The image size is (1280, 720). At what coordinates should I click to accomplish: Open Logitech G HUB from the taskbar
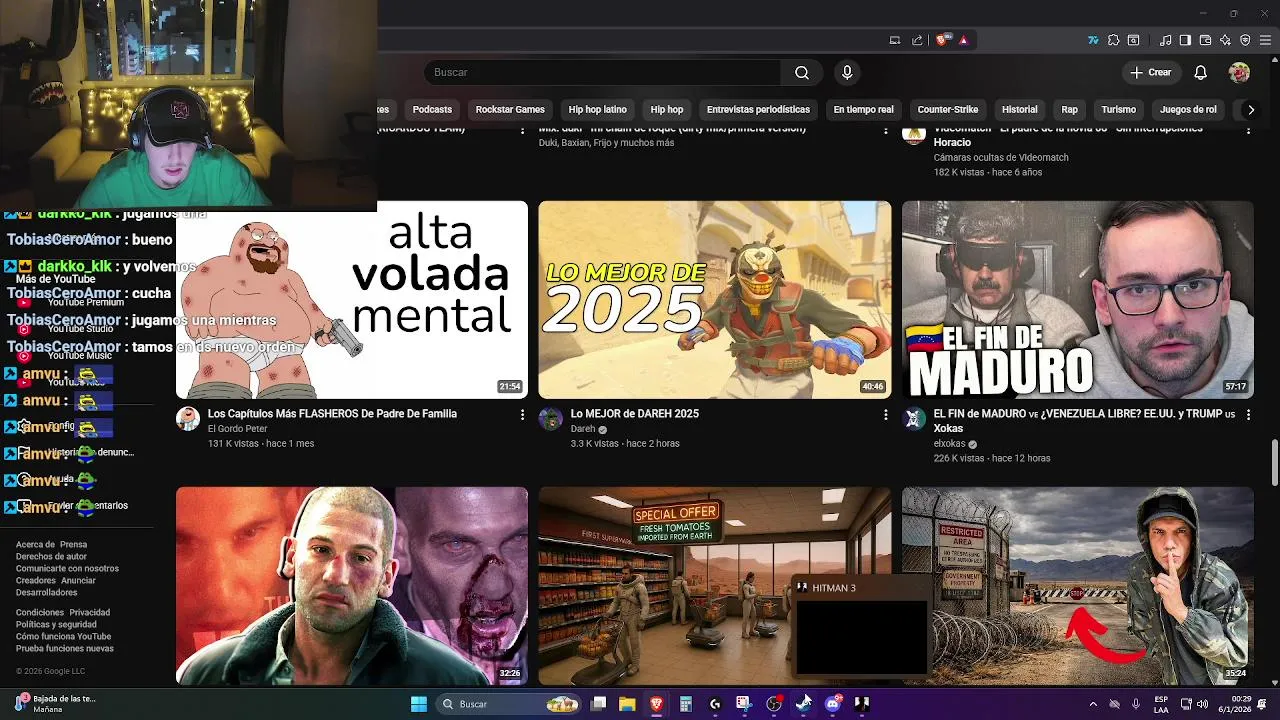coord(714,704)
